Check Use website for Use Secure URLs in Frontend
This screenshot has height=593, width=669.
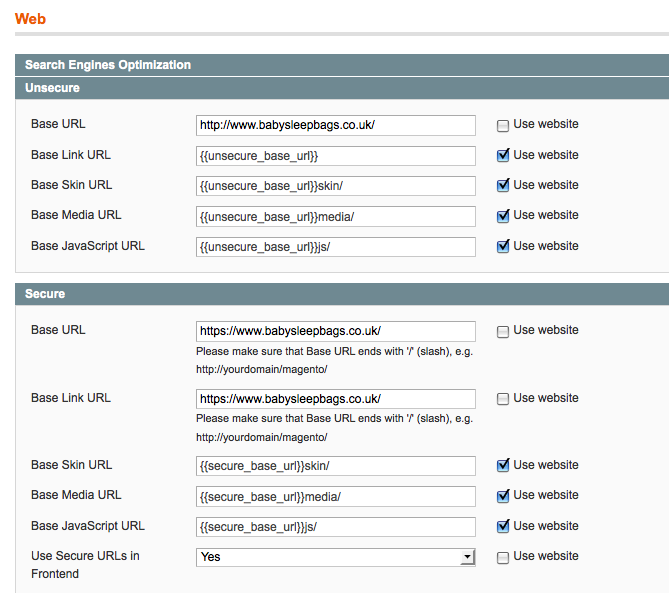(x=503, y=558)
